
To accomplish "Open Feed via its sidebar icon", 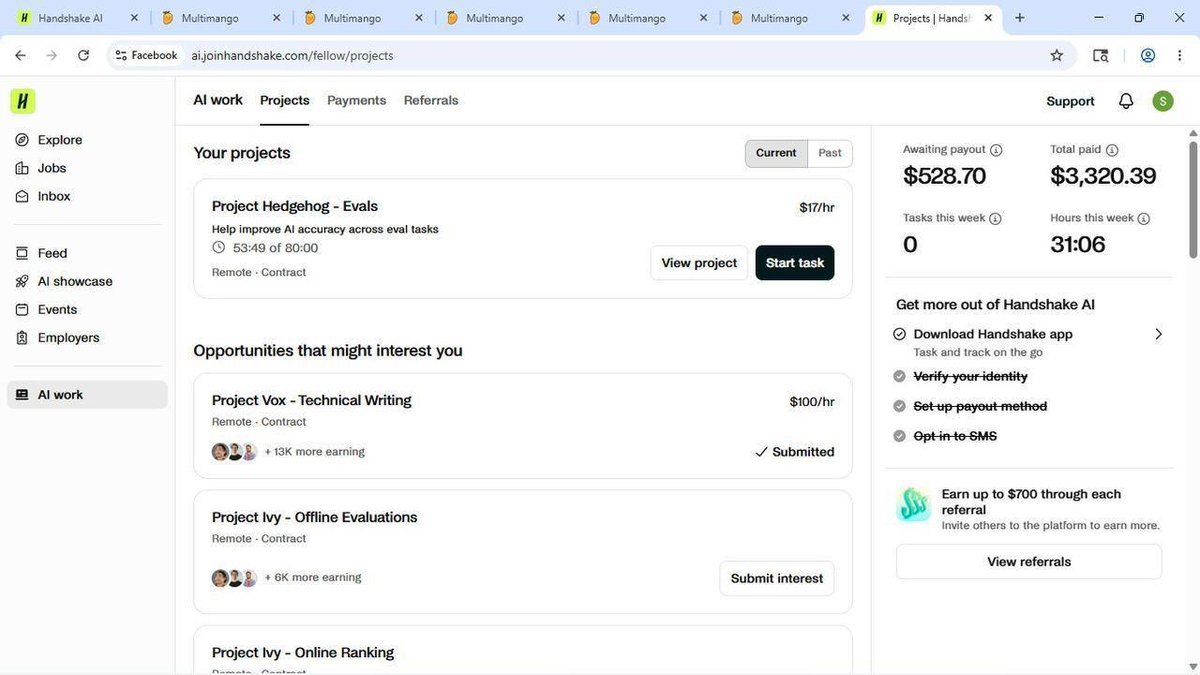I will click(x=22, y=253).
